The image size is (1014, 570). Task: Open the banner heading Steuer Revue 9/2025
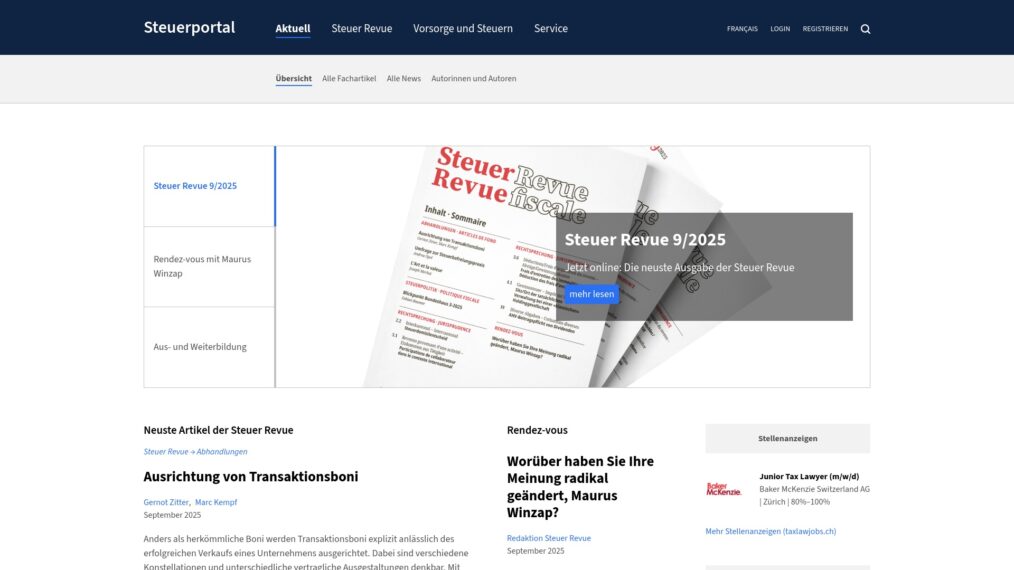645,239
